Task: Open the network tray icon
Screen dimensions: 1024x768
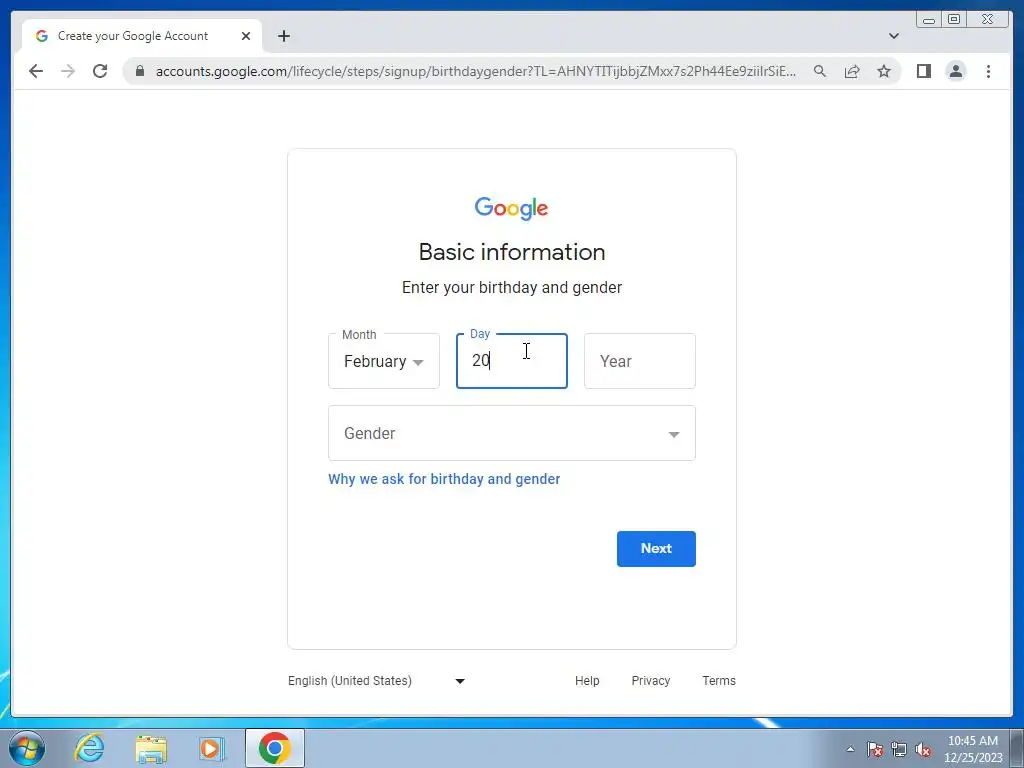Action: click(x=899, y=749)
